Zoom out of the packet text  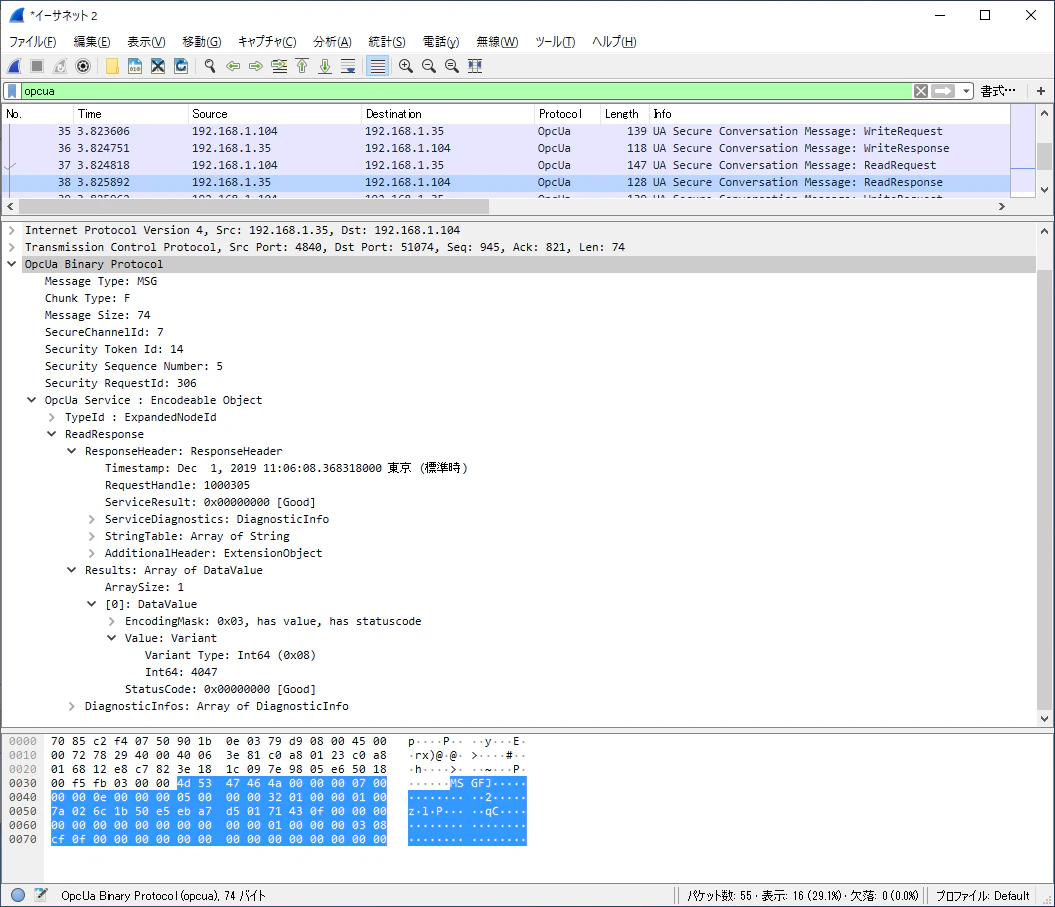[429, 66]
